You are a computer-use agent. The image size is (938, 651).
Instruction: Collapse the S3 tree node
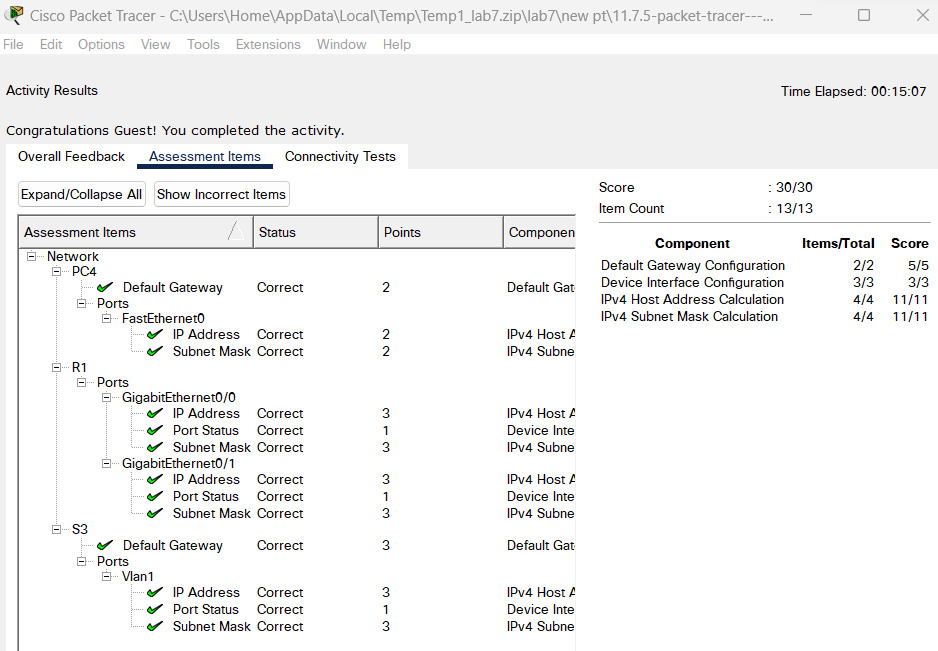tap(56, 529)
